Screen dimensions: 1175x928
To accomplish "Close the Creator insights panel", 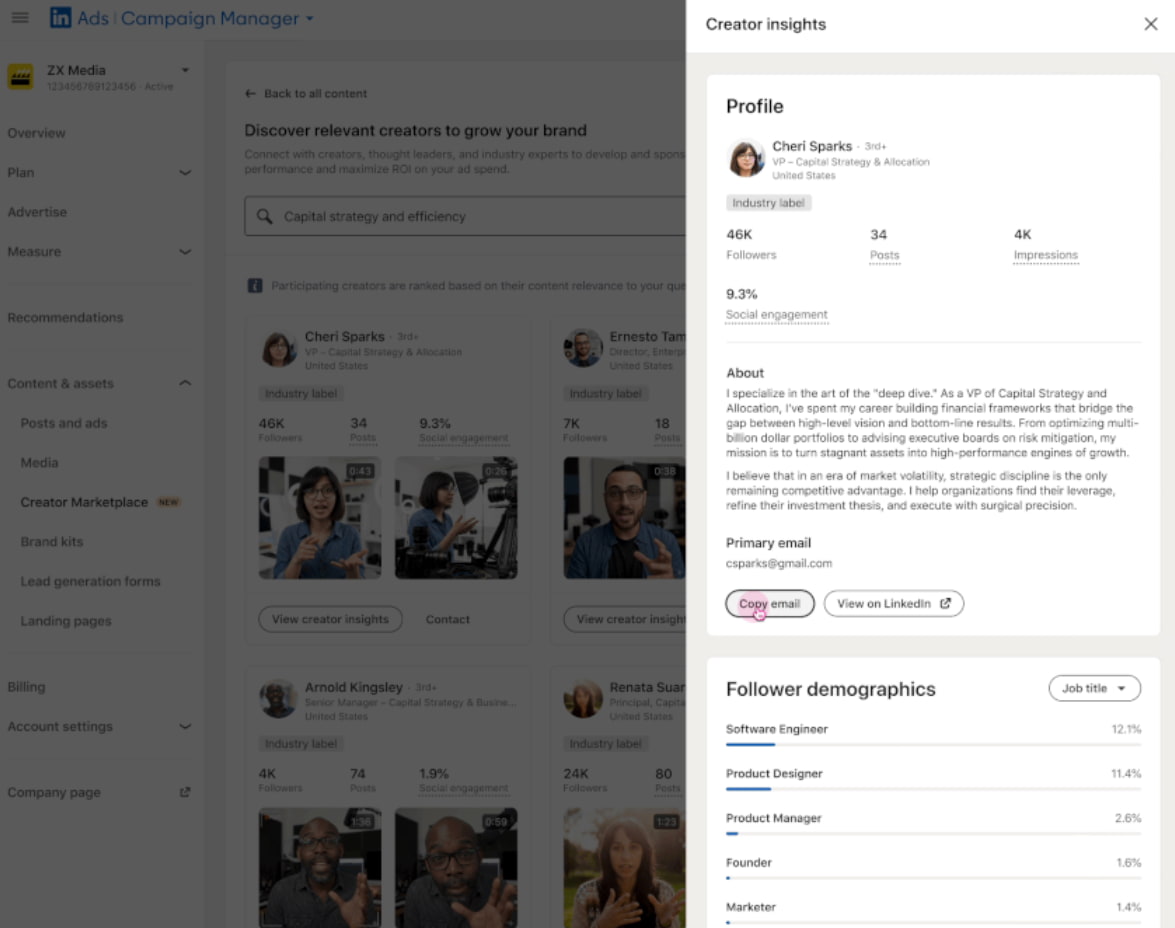I will (x=1150, y=24).
